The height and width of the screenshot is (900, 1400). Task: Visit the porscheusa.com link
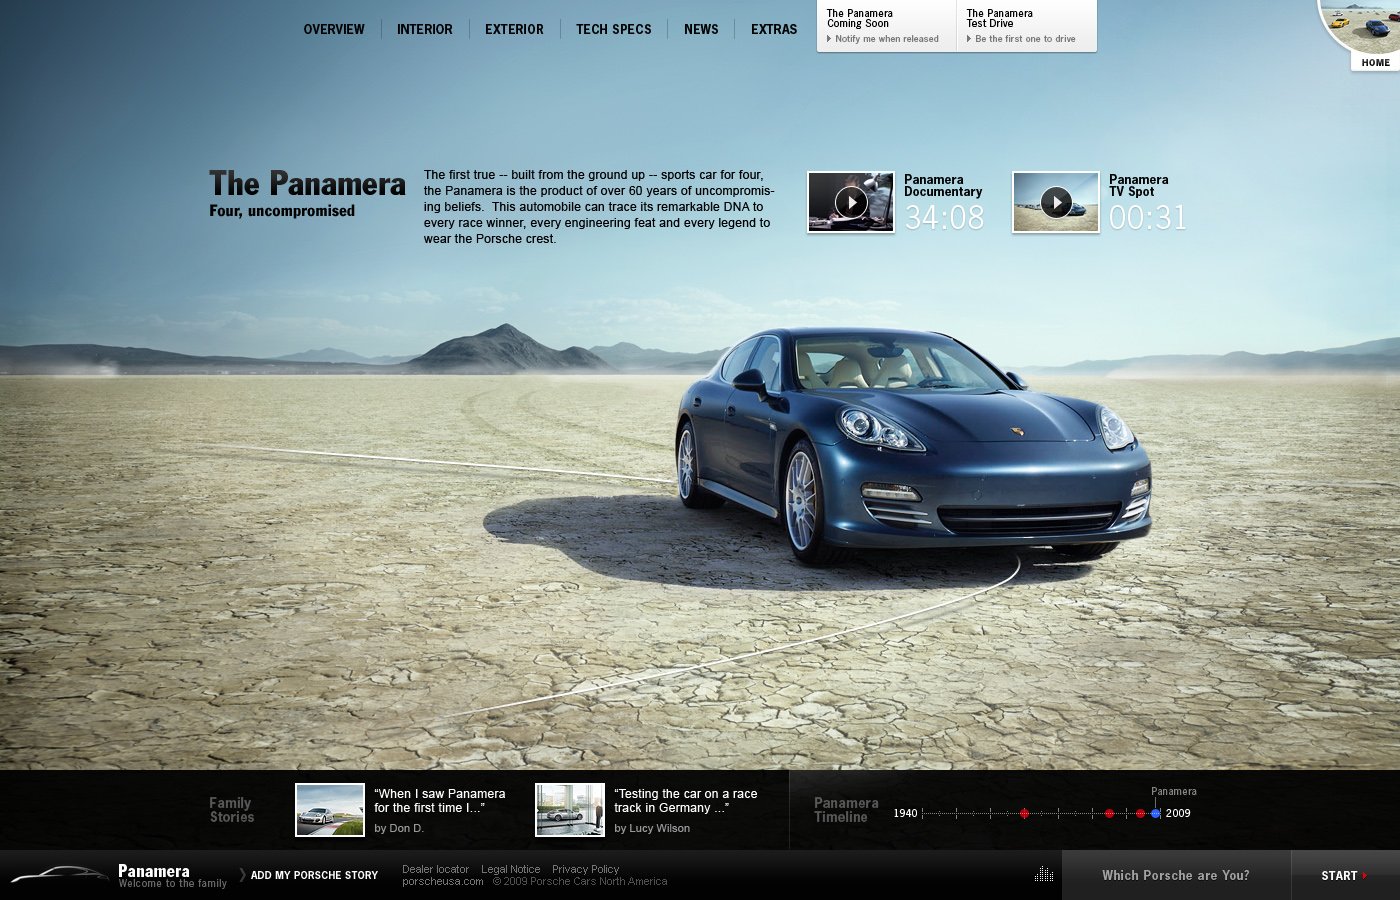tap(443, 882)
